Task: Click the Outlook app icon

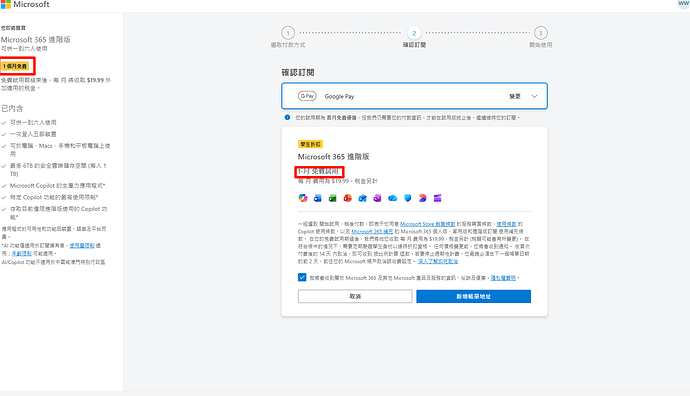Action: coord(363,198)
